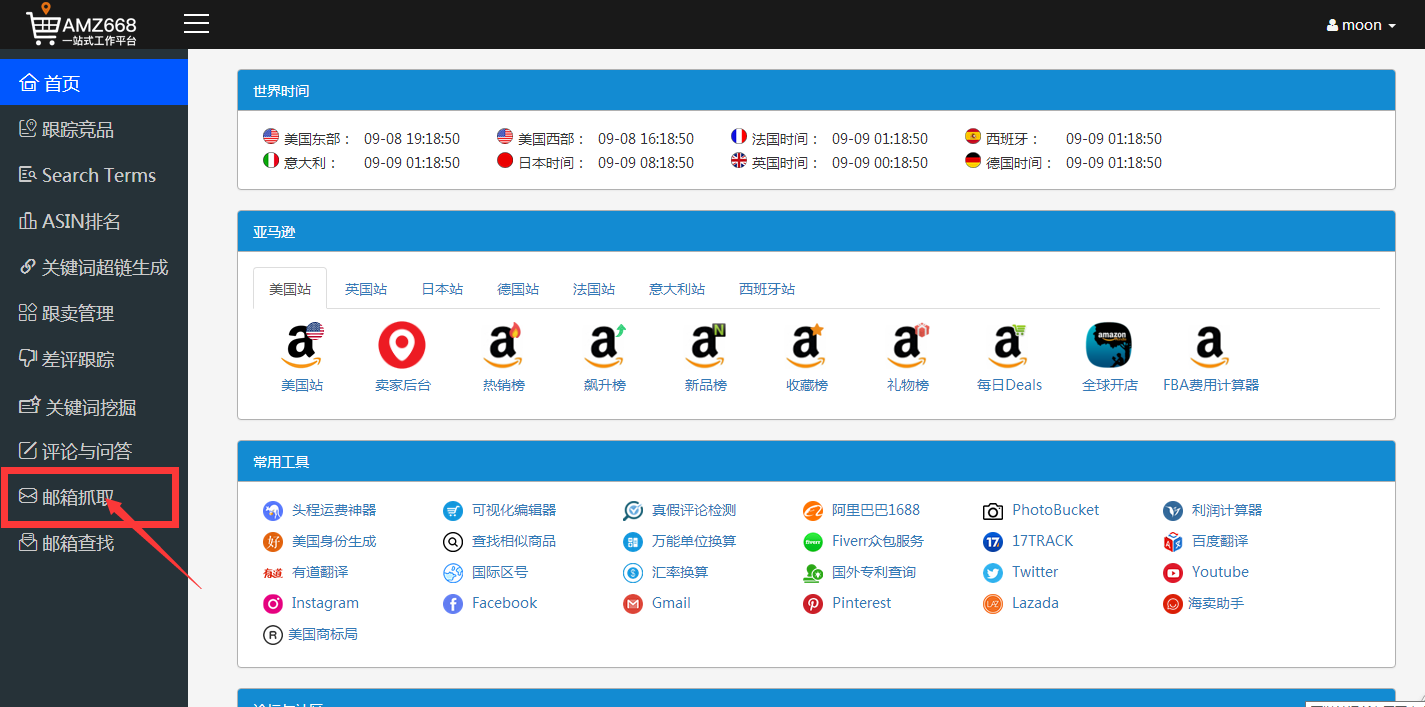Screen dimensions: 1425x707
Task: Open 跟踪竞品 in the sidebar
Action: [x=94, y=129]
